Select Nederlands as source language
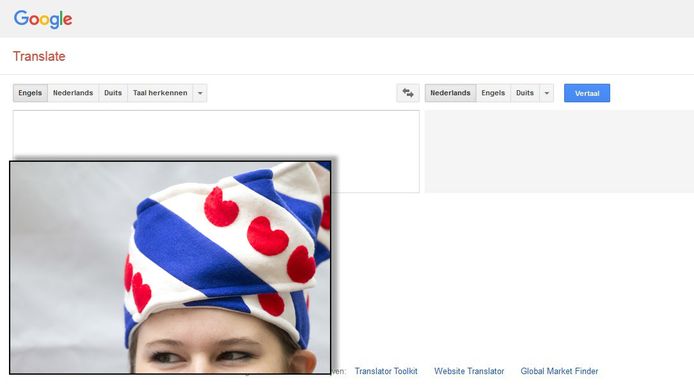The width and height of the screenshot is (694, 392). [x=73, y=93]
